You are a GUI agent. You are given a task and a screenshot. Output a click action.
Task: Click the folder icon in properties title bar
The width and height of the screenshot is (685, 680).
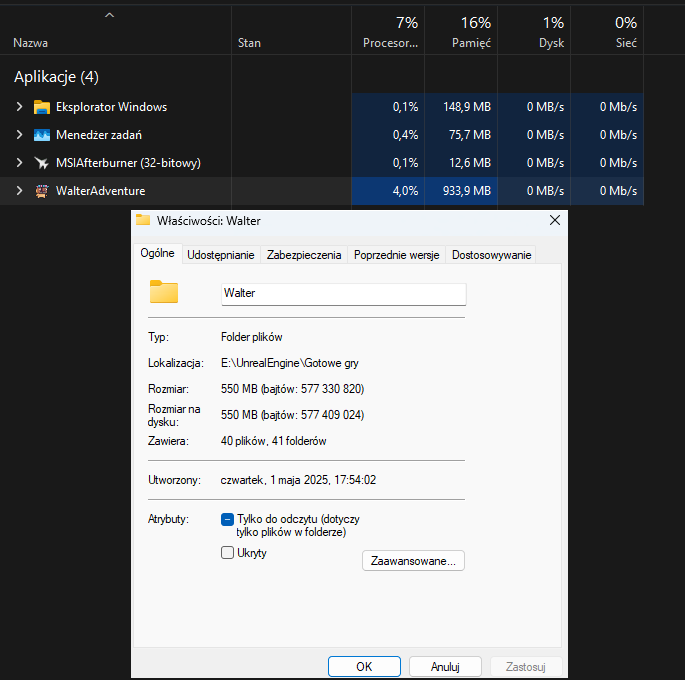(143, 220)
